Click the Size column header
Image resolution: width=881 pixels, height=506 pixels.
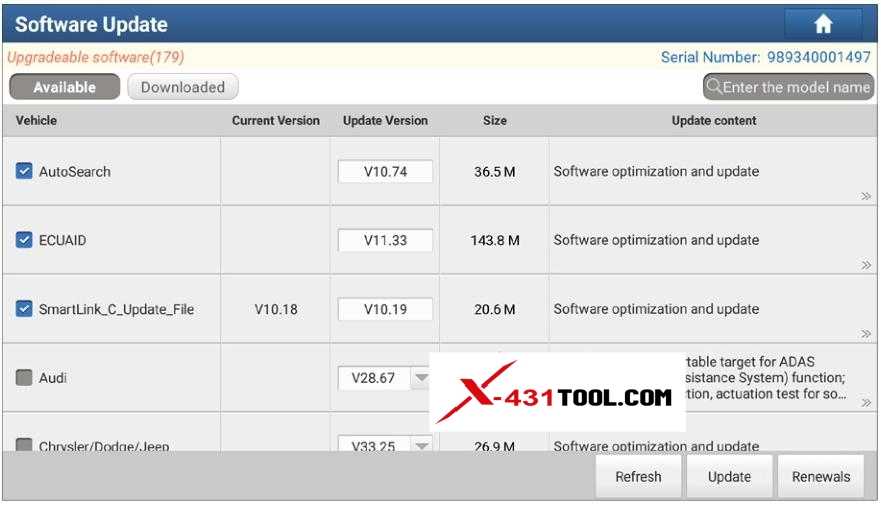coord(494,120)
